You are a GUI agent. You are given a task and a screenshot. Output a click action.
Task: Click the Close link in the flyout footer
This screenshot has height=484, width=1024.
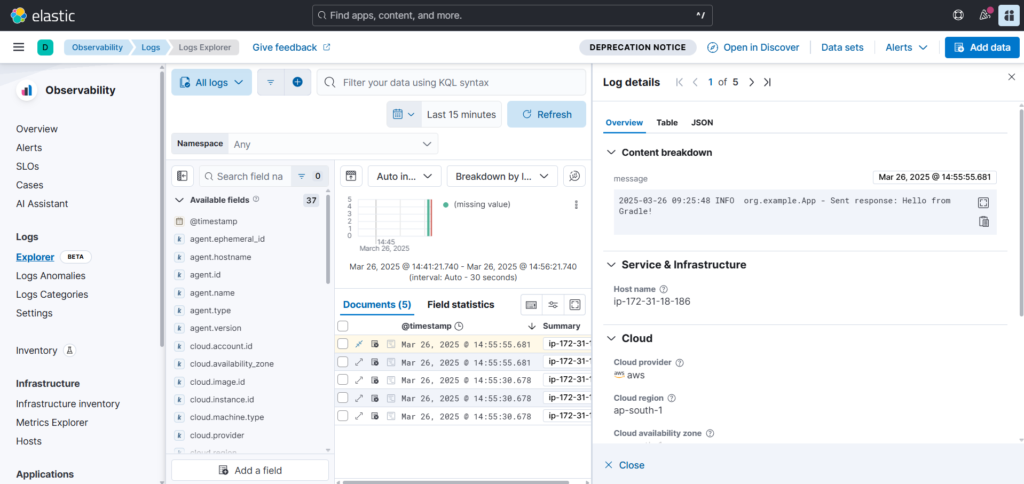point(624,465)
